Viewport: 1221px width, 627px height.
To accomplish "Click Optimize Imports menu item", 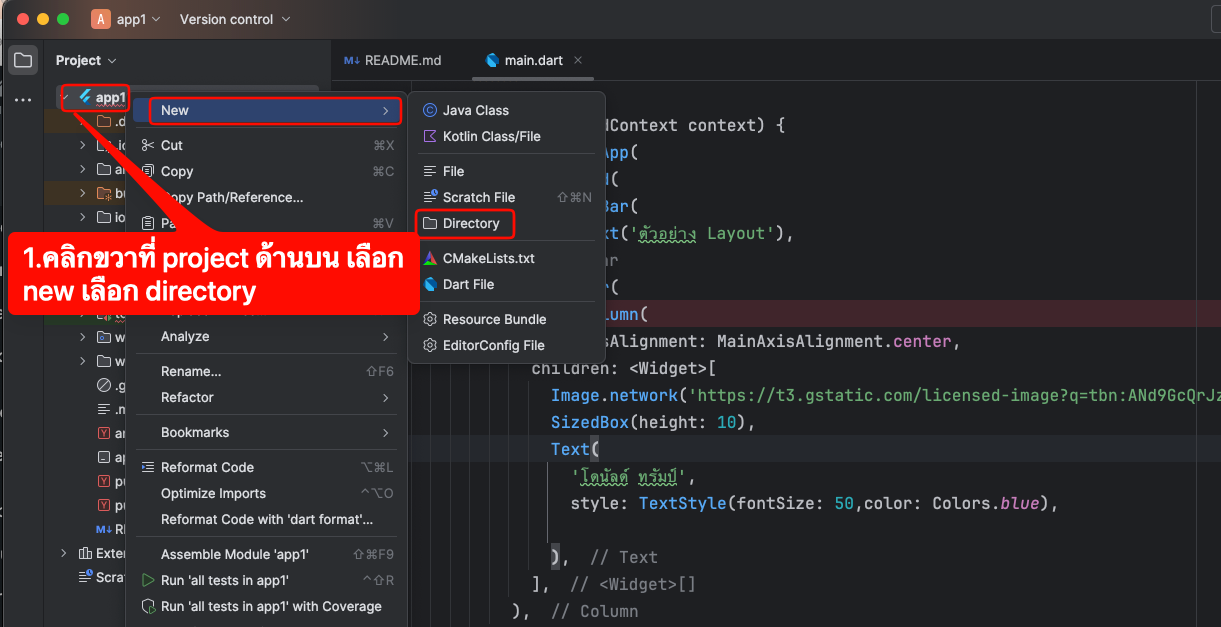I will (x=213, y=493).
